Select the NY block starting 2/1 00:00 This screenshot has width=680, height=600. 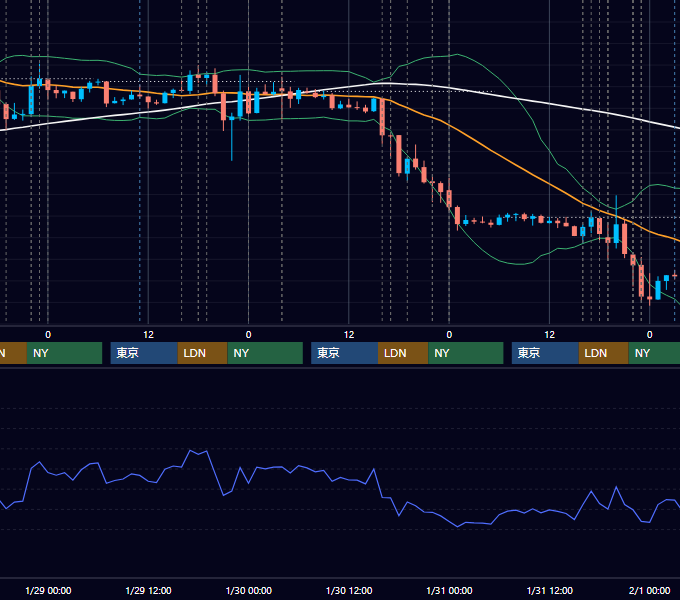(x=654, y=353)
